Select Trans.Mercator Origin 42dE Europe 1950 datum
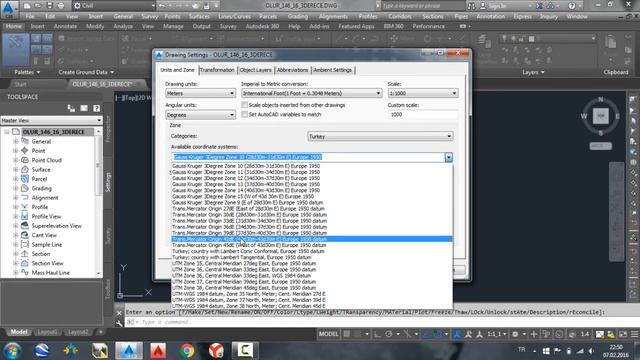 (x=312, y=239)
